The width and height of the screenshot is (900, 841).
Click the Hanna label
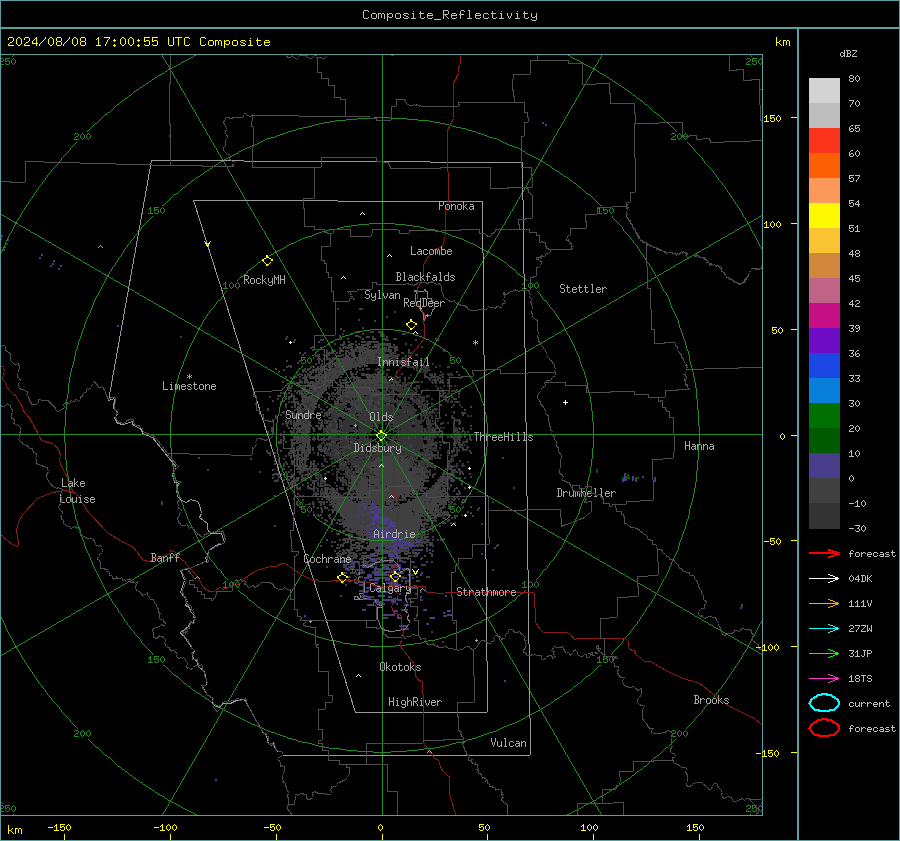[699, 446]
